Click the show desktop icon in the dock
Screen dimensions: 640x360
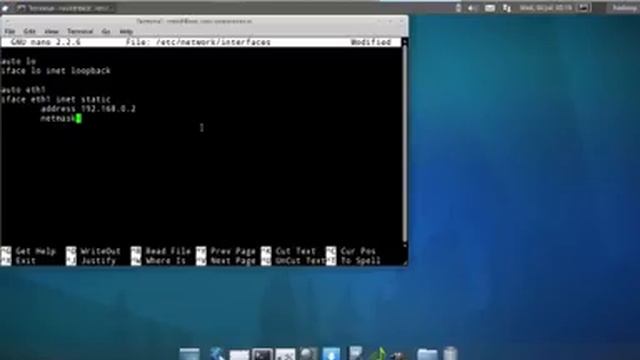pyautogui.click(x=190, y=354)
